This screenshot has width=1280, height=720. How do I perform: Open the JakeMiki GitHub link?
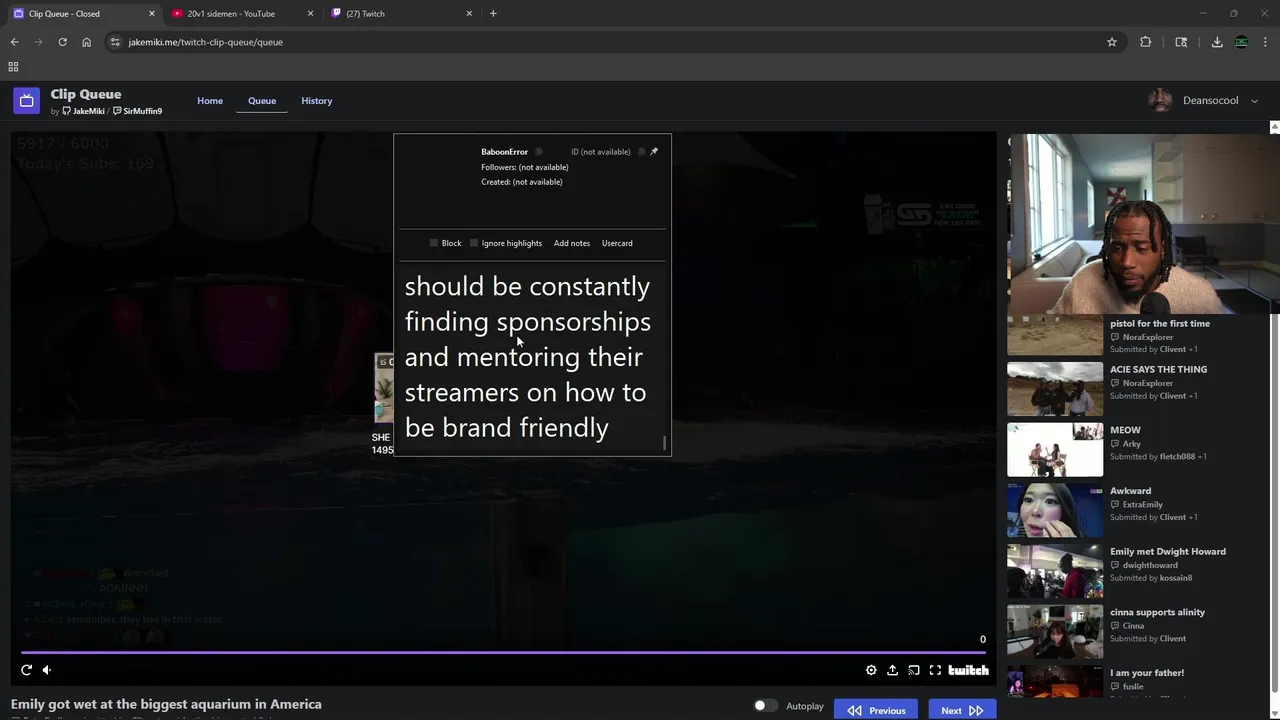point(83,111)
